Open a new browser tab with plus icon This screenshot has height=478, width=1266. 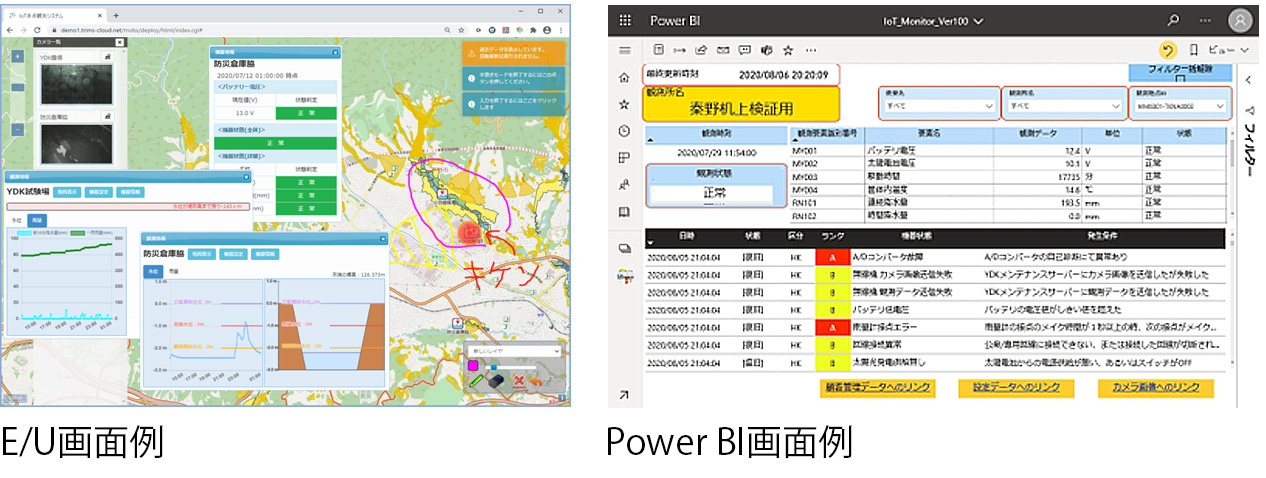[116, 15]
